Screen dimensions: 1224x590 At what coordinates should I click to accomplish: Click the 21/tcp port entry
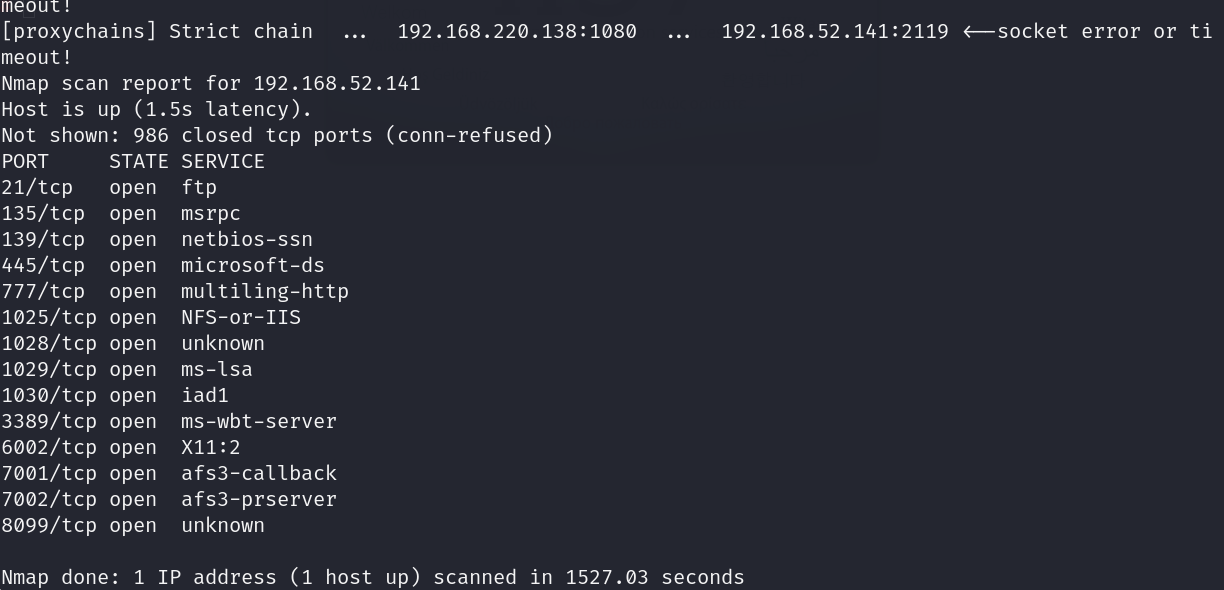pos(37,187)
